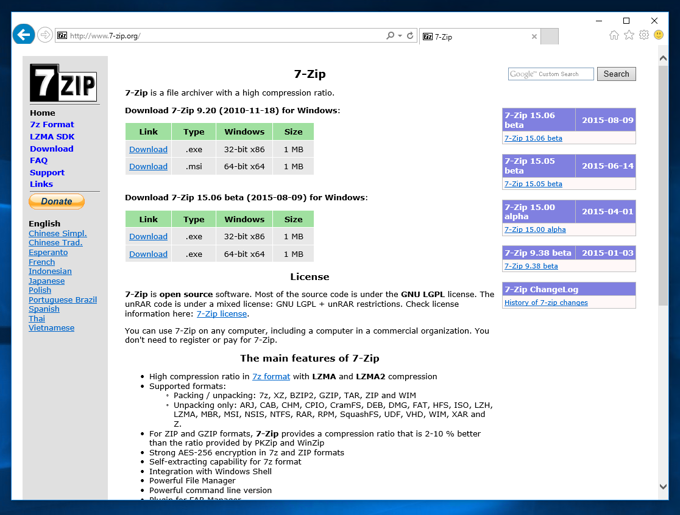Viewport: 680px width, 515px height.
Task: Switch language to Indonesian
Action: click(x=50, y=271)
